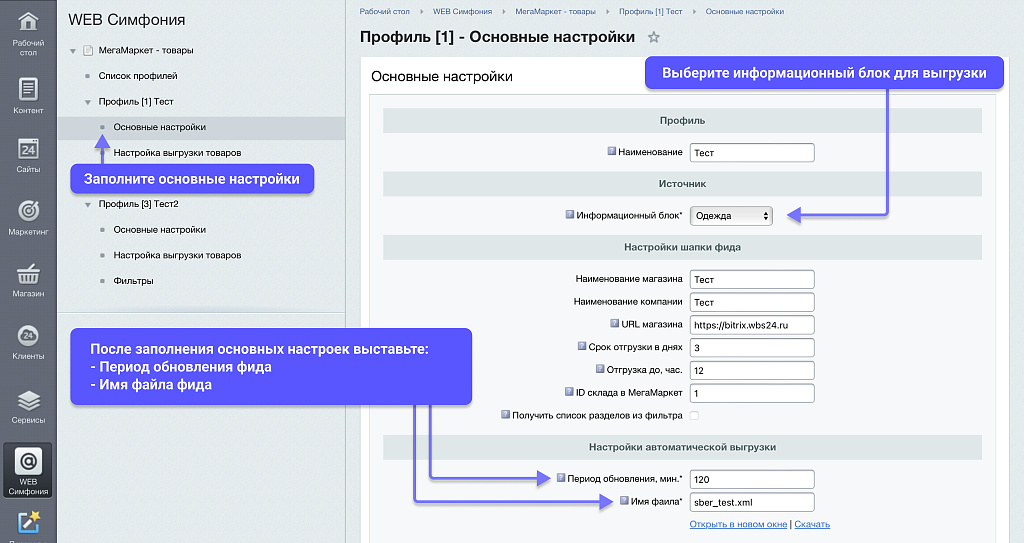Screen dimensions: 1024x543
Task: Click the 'Открыть в новом окне' link
Action: pos(738,524)
